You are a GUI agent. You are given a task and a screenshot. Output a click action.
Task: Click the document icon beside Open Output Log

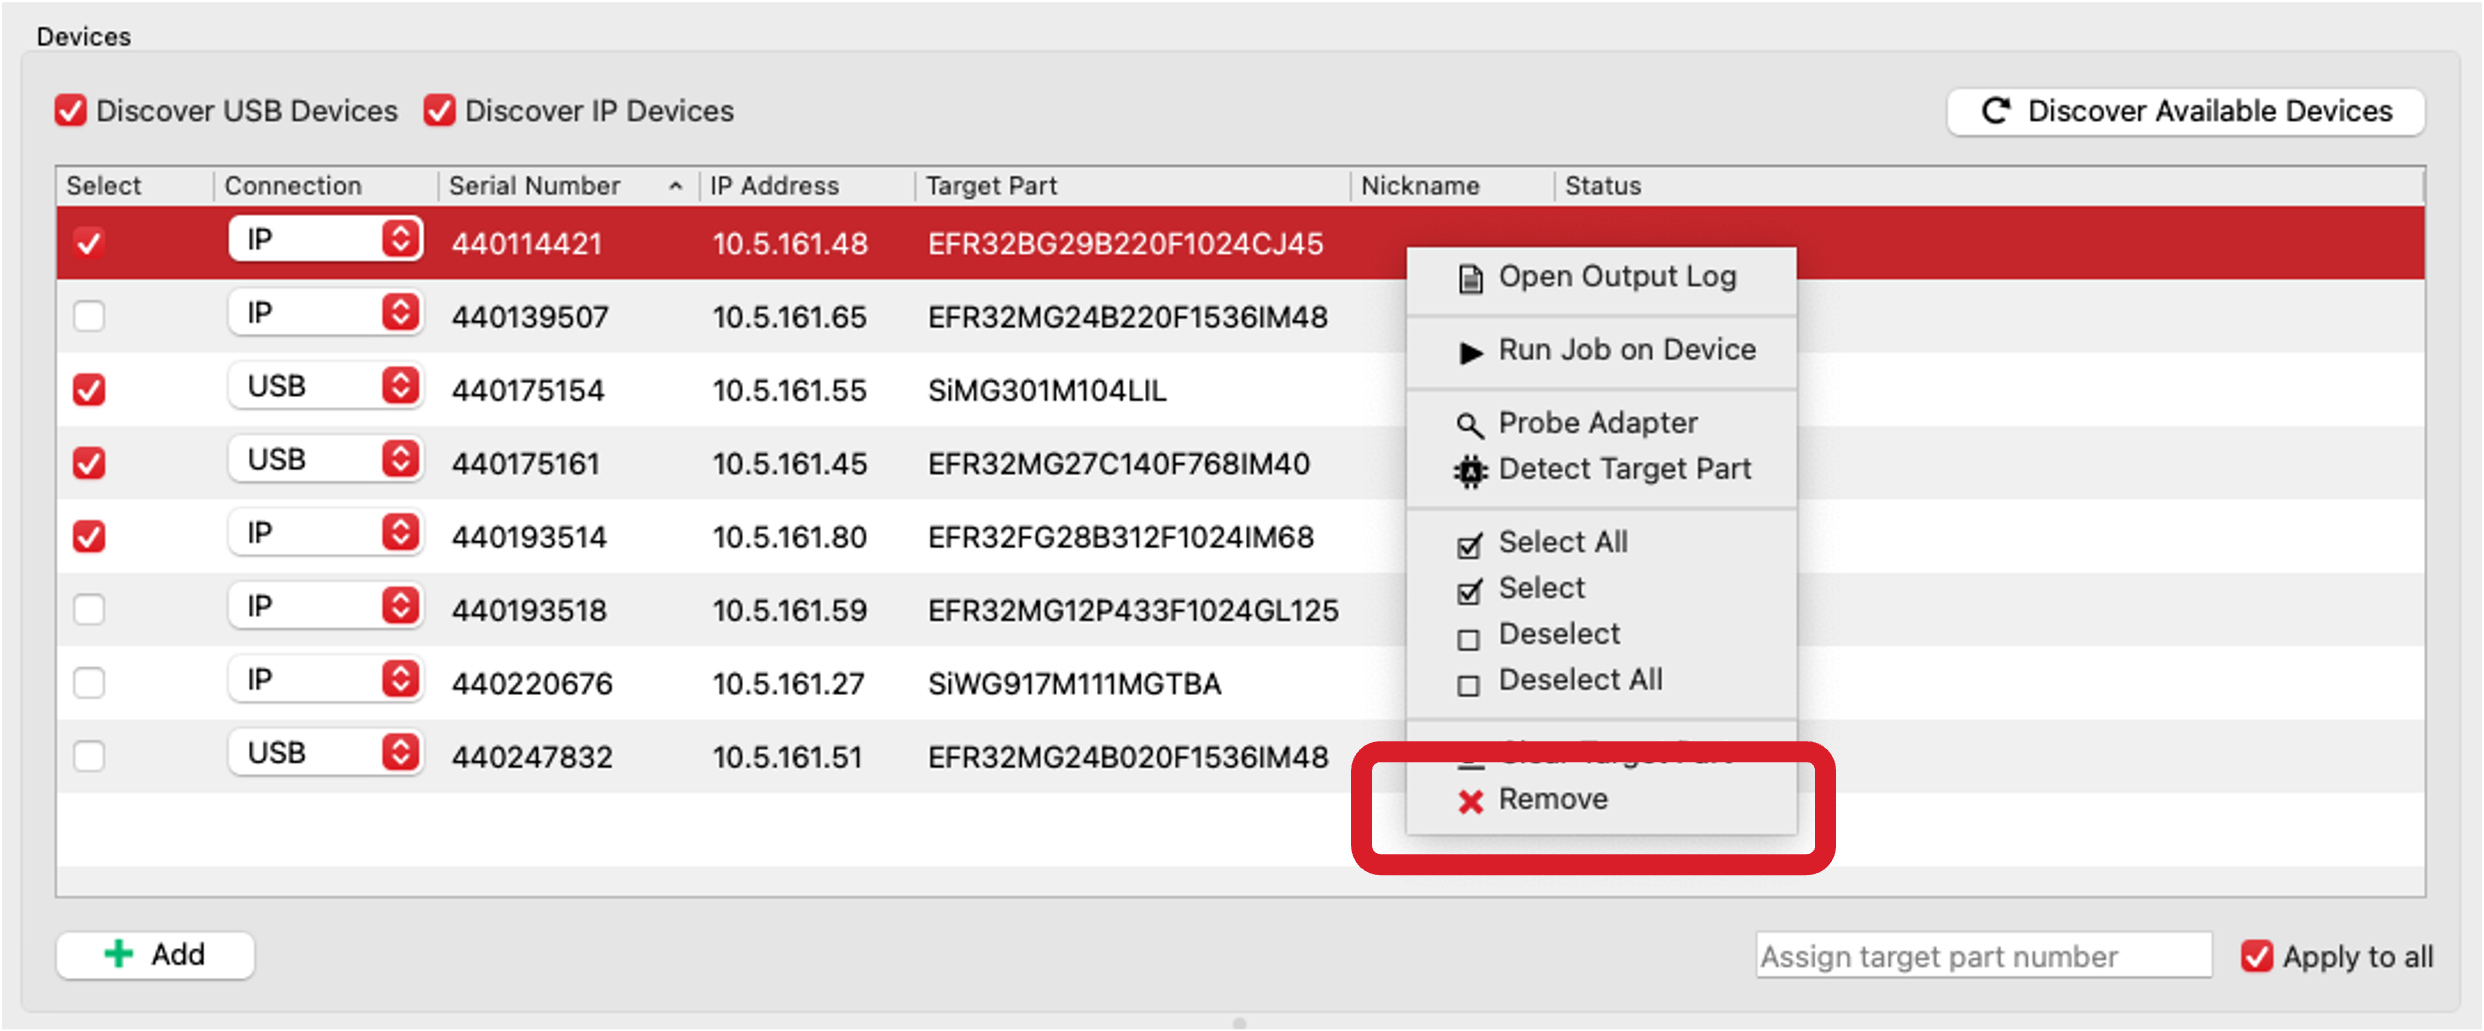pyautogui.click(x=1469, y=277)
